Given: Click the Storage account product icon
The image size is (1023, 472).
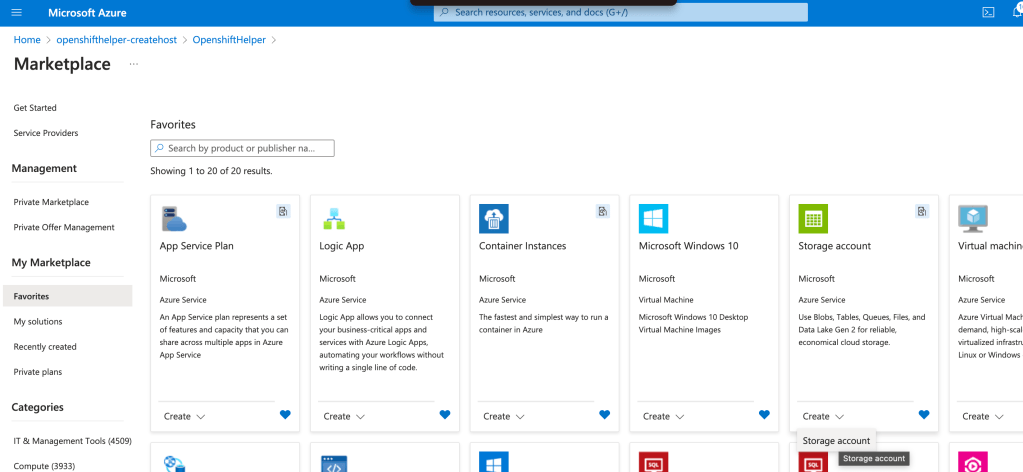Looking at the screenshot, I should (x=813, y=219).
